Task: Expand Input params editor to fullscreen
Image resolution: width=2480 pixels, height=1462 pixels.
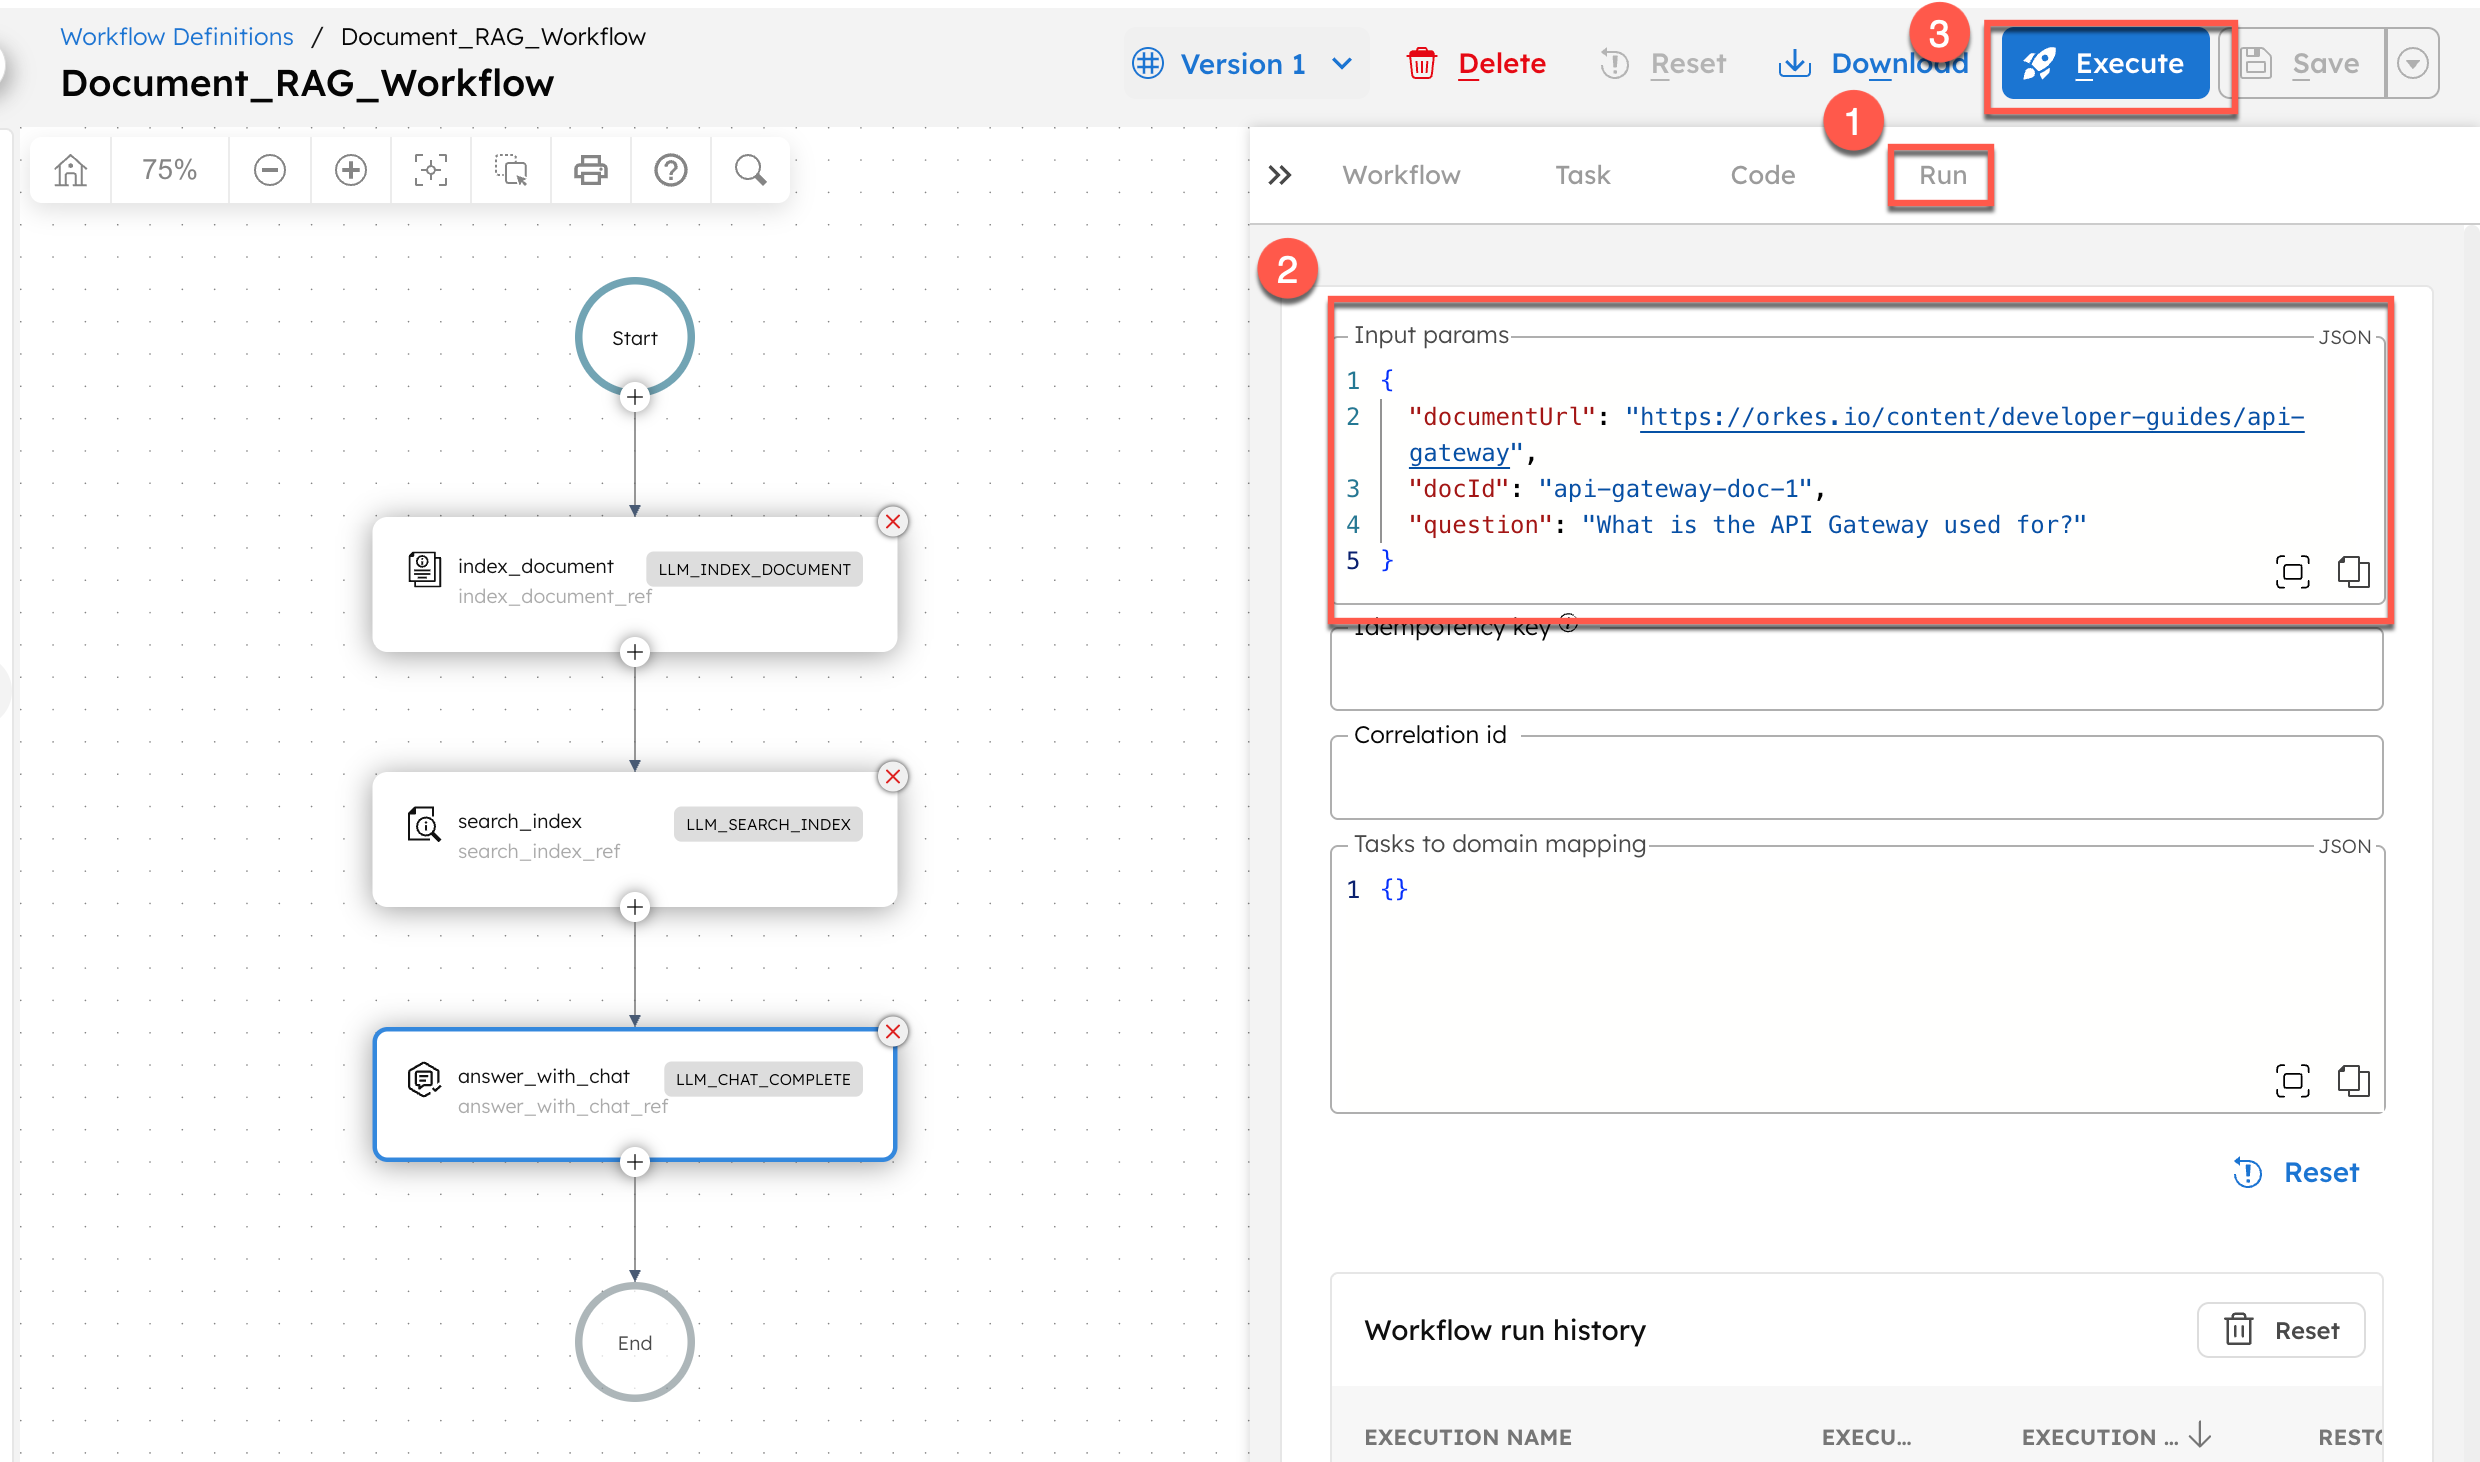Action: pos(2292,571)
